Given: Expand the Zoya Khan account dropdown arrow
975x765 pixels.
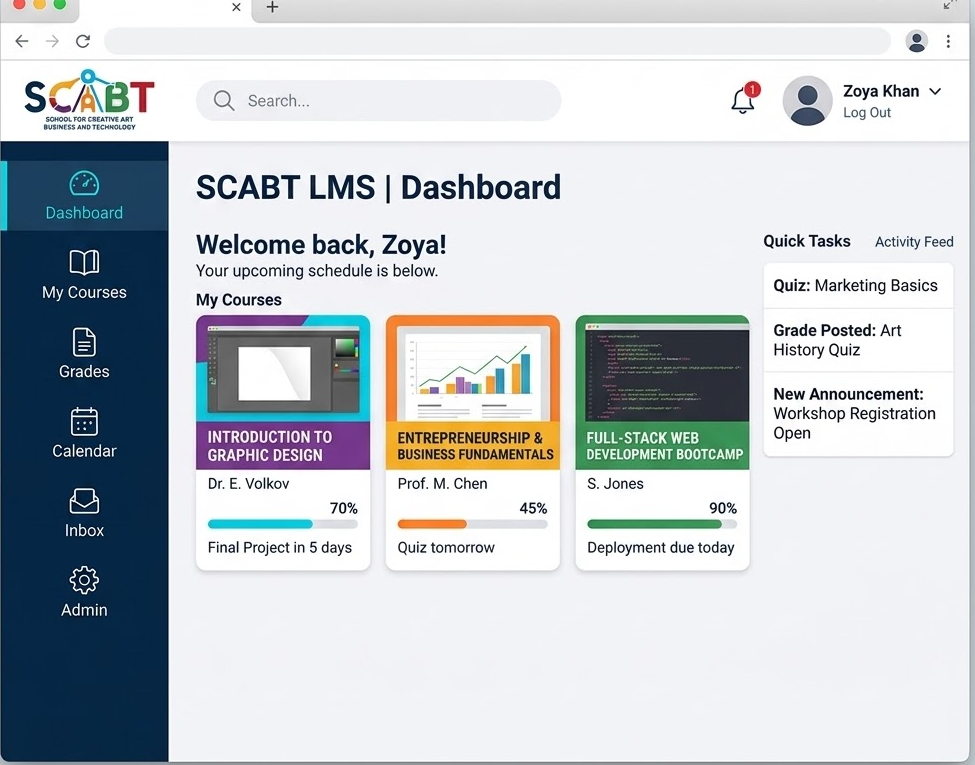Looking at the screenshot, I should click(935, 91).
